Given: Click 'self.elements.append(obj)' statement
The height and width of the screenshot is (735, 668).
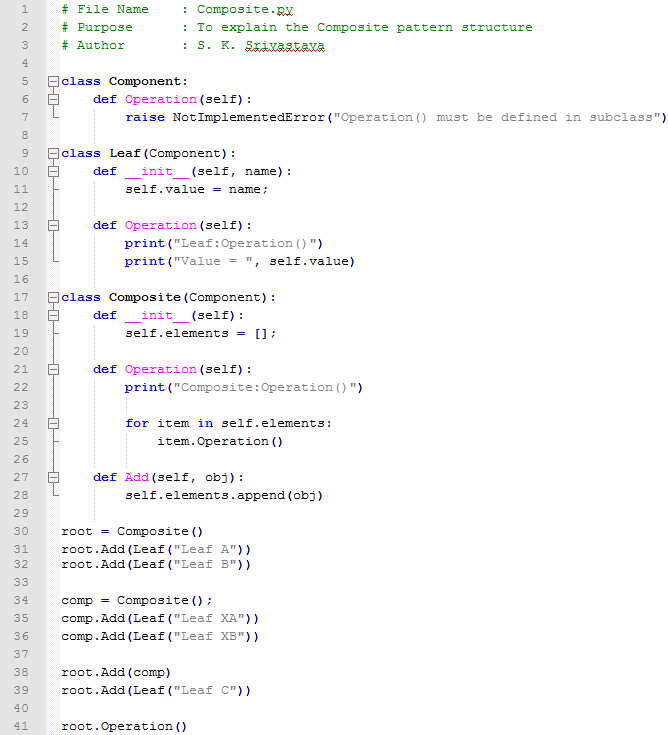Looking at the screenshot, I should tap(224, 495).
